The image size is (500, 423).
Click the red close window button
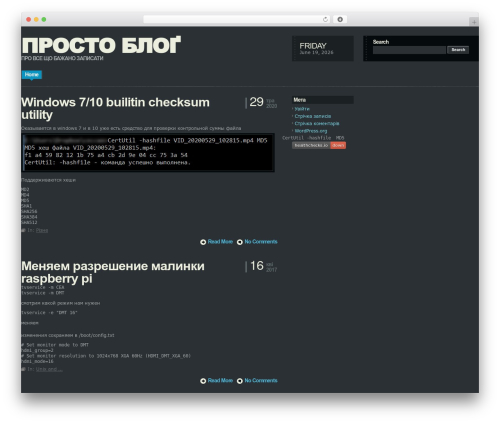29,19
